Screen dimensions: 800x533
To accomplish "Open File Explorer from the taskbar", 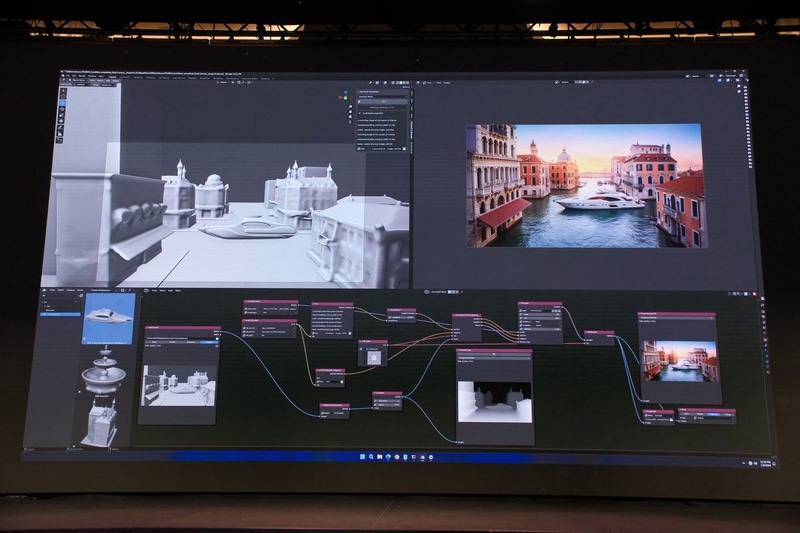I will click(x=380, y=457).
